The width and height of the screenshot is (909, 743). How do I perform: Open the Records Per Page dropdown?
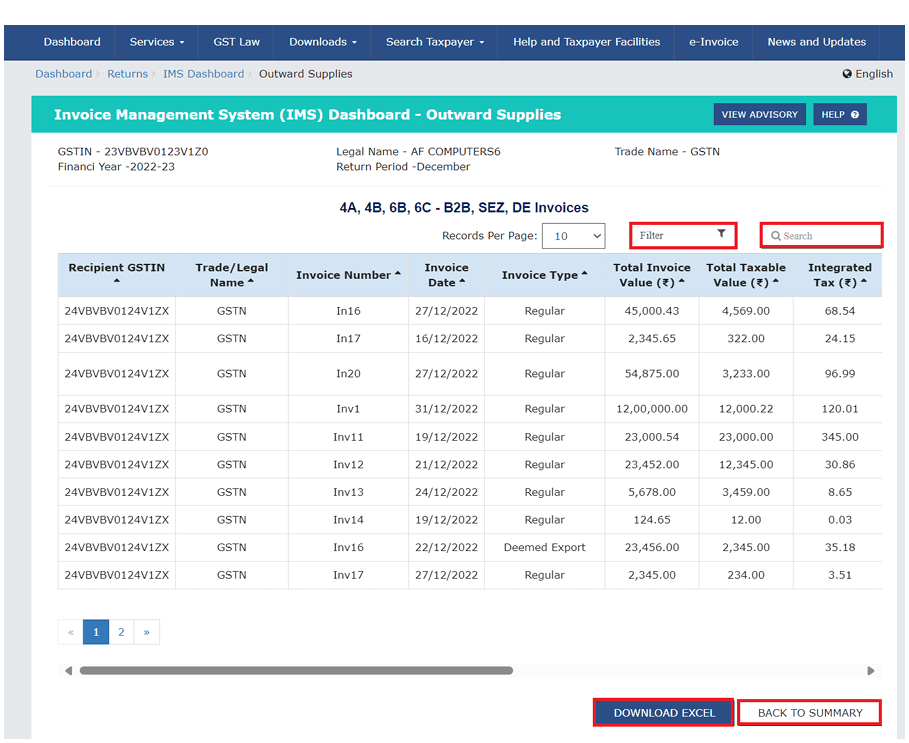pos(573,236)
